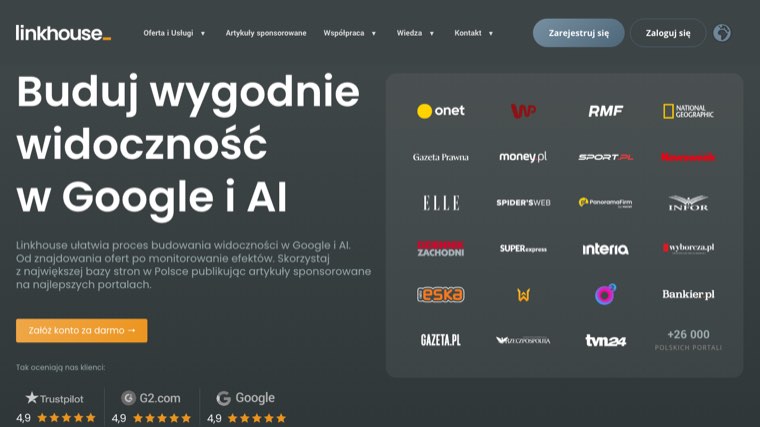This screenshot has width=760, height=427.
Task: Click the Bankier.pl logo
Action: coord(688,294)
